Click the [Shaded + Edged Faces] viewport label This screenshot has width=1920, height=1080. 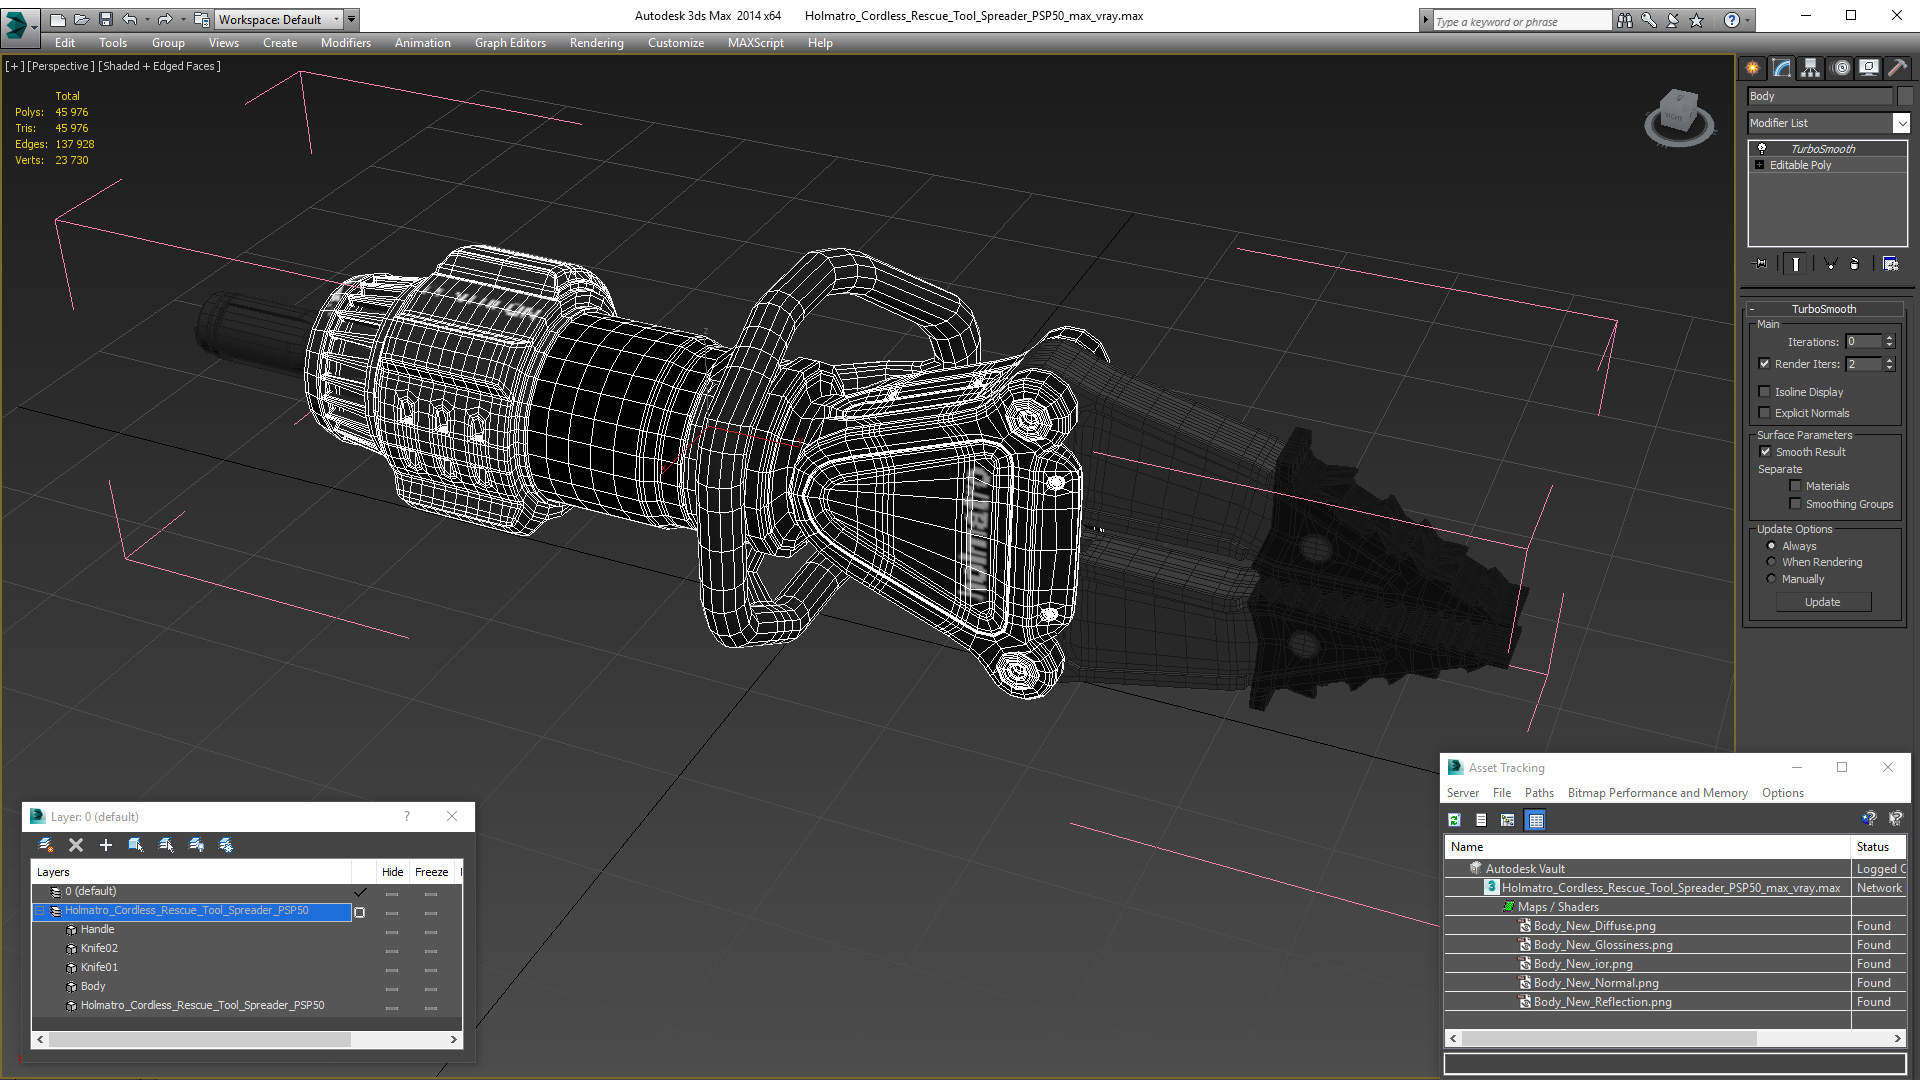click(x=159, y=66)
